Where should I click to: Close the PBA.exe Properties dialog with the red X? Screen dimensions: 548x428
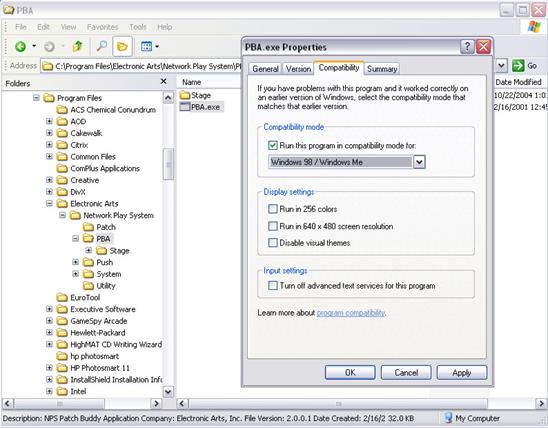coord(484,46)
